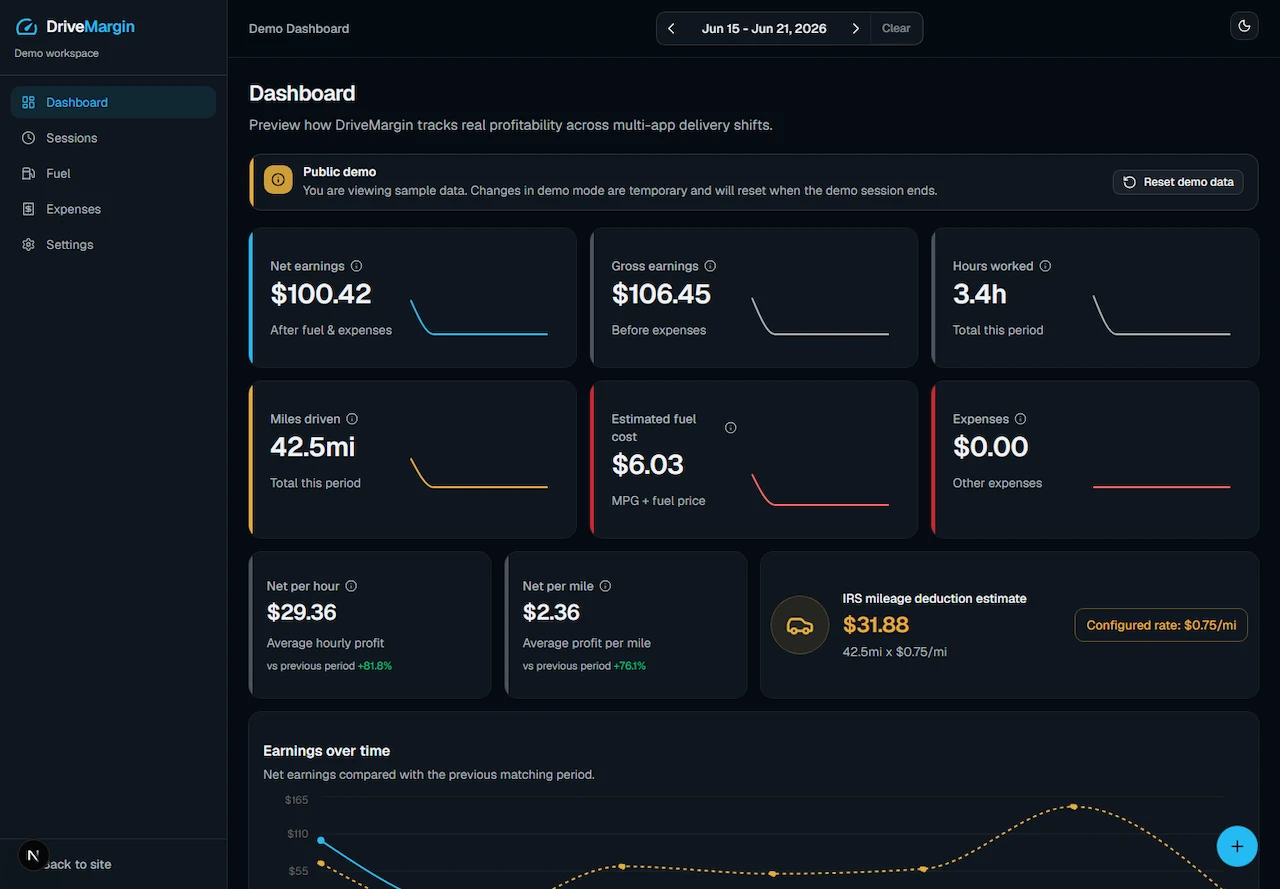Click the $2.36 net per mile value
Screen dimensions: 1280x889
[x=551, y=612]
